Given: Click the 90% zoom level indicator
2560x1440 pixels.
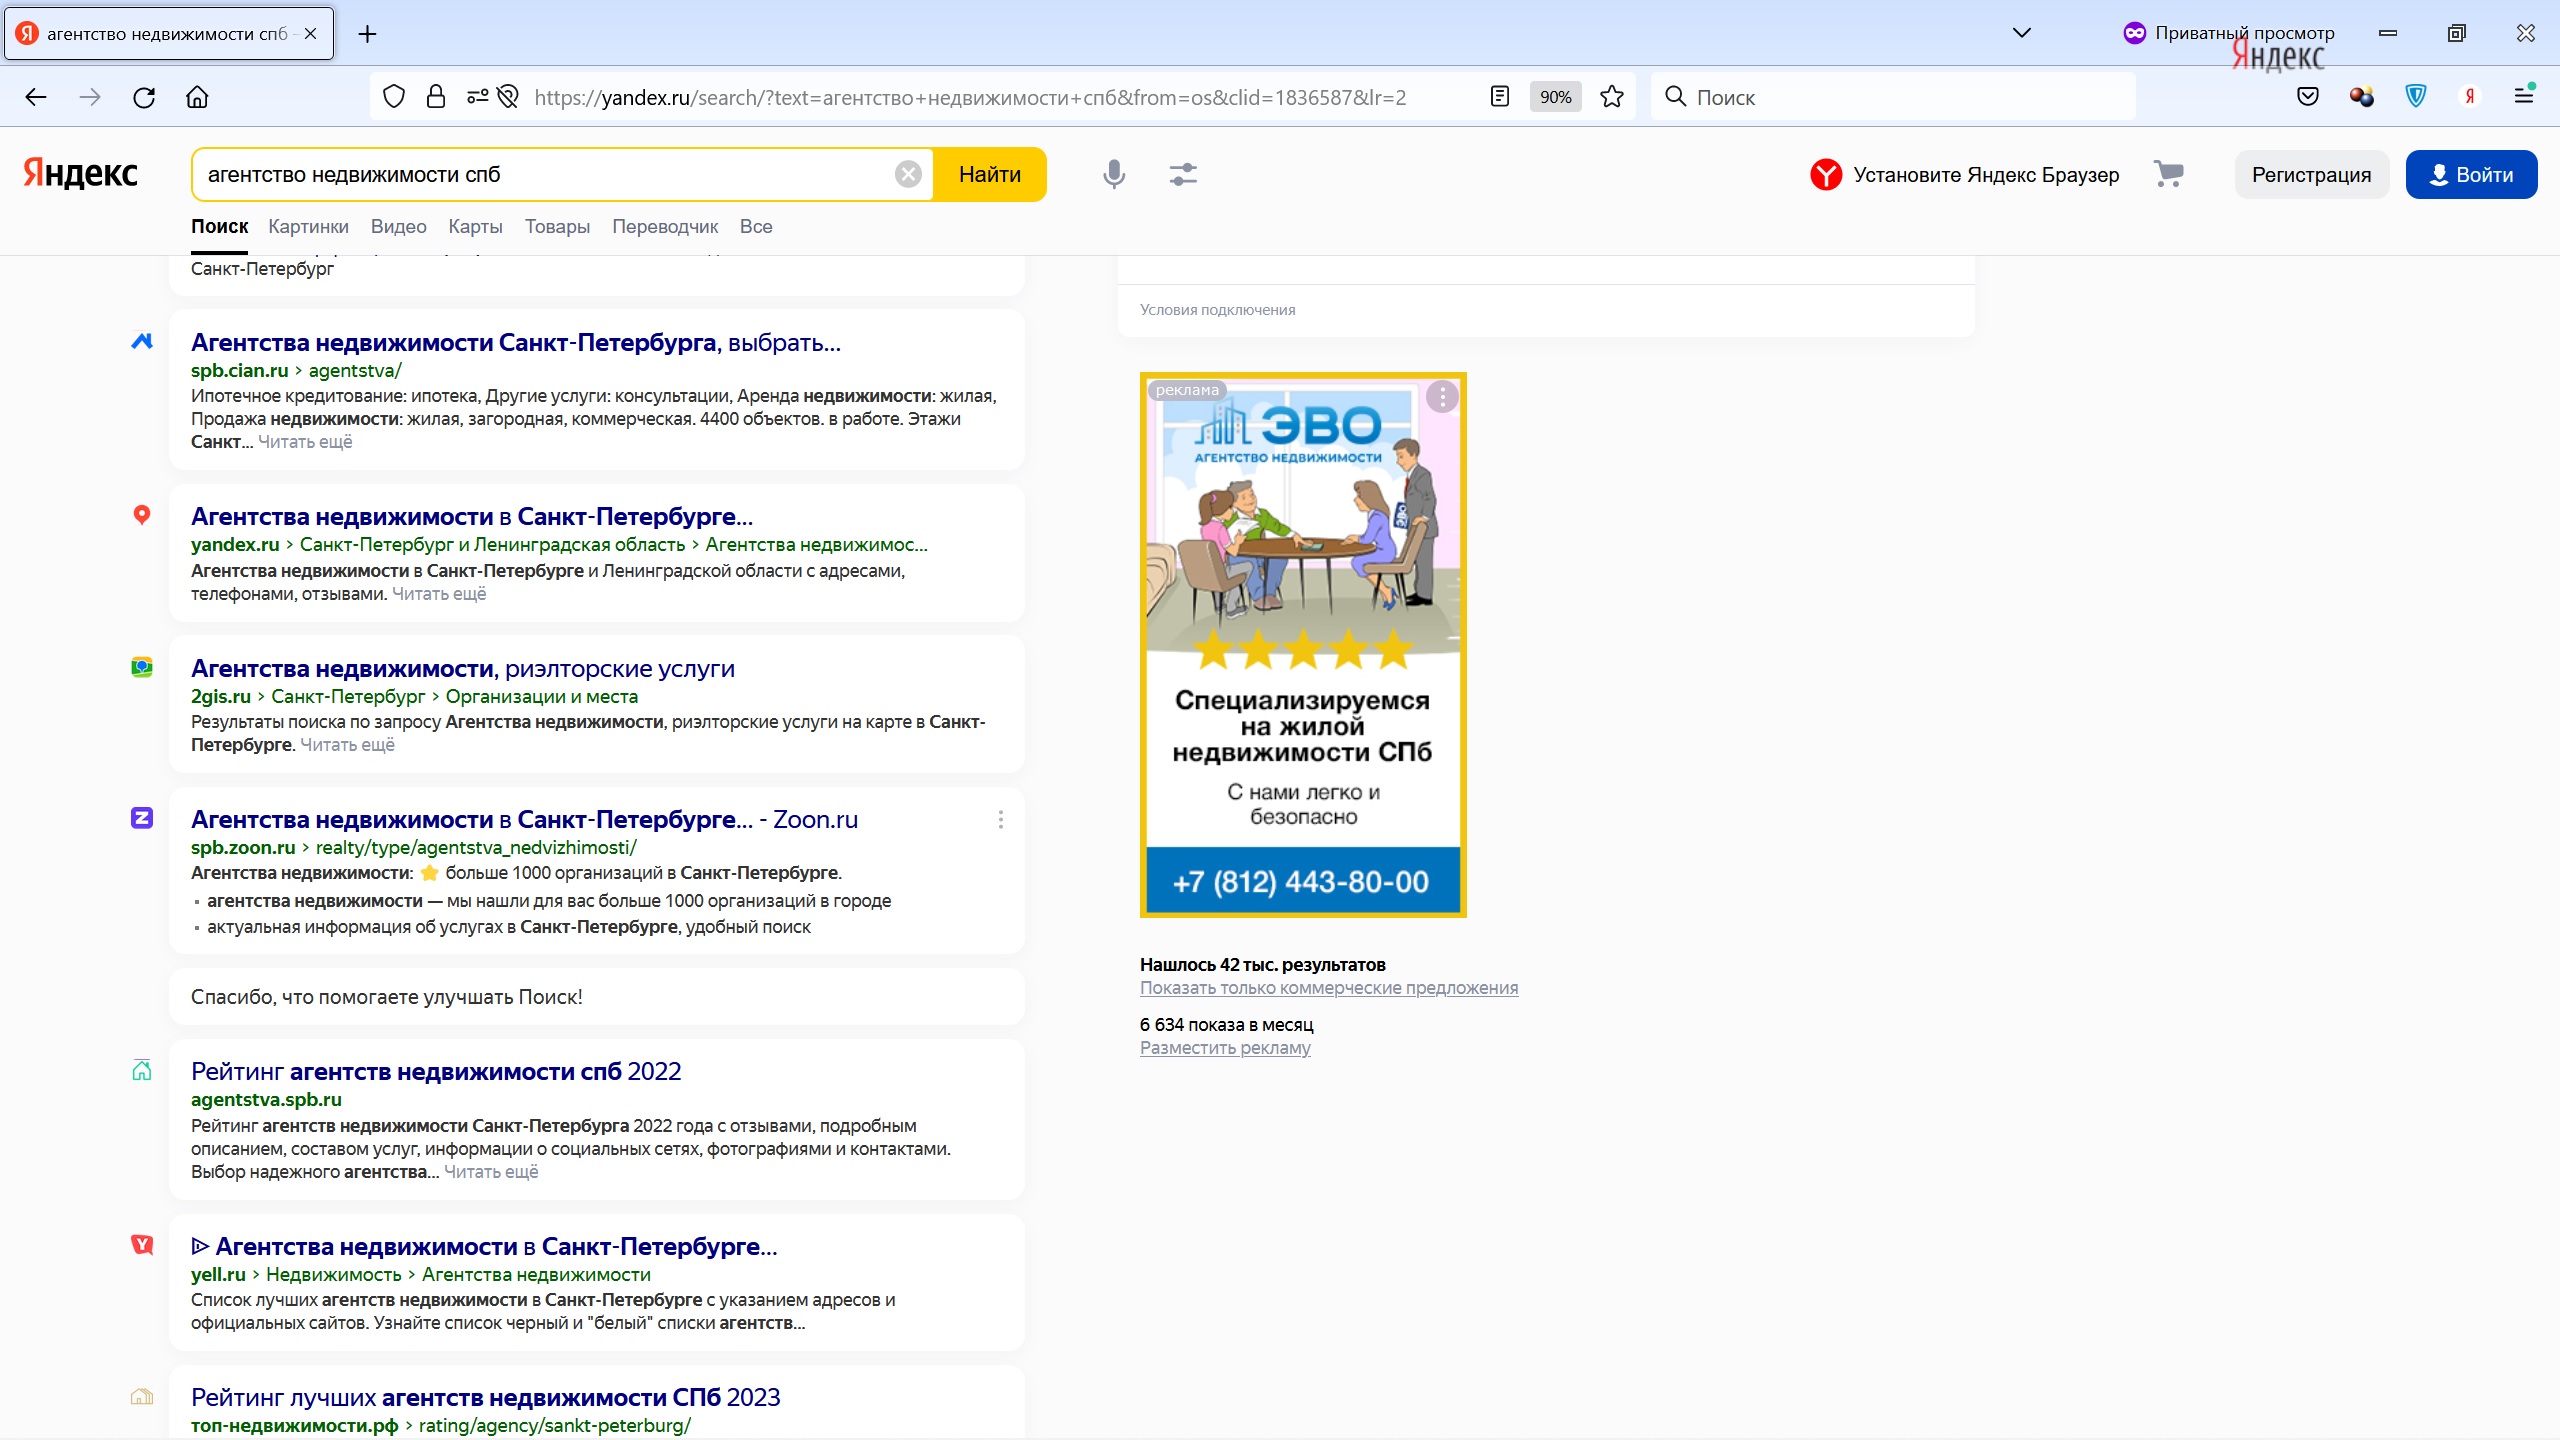Looking at the screenshot, I should (x=1556, y=97).
